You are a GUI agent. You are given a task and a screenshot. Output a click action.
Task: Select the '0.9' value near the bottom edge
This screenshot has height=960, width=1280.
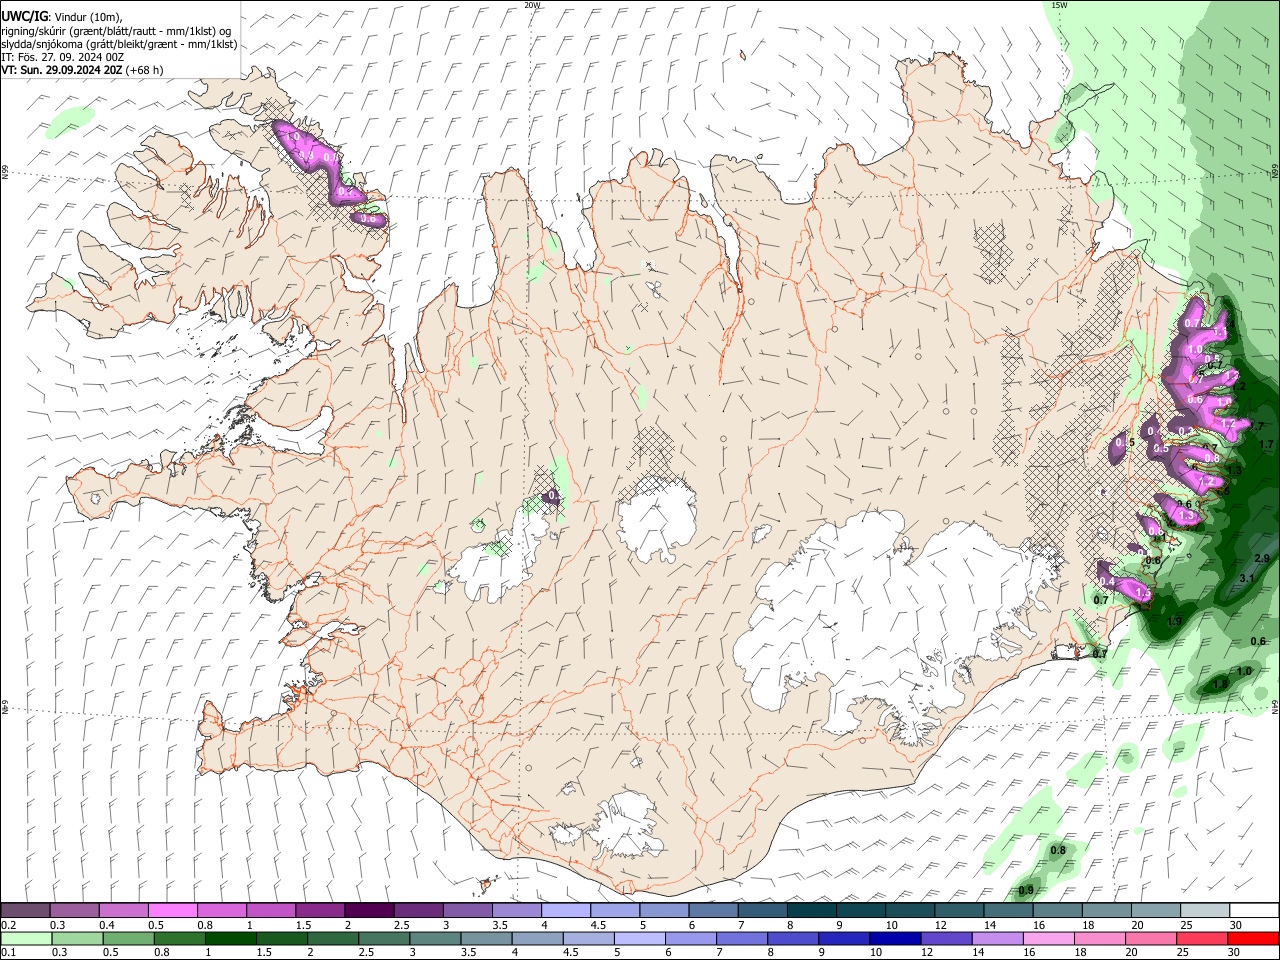point(1026,890)
